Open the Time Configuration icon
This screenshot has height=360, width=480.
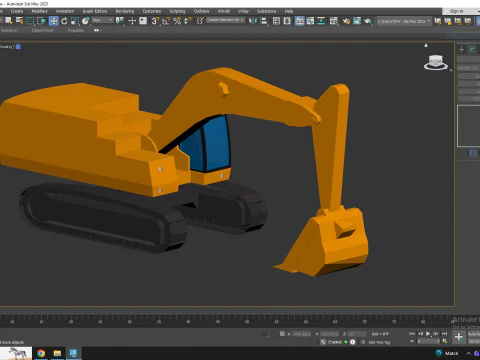445,341
